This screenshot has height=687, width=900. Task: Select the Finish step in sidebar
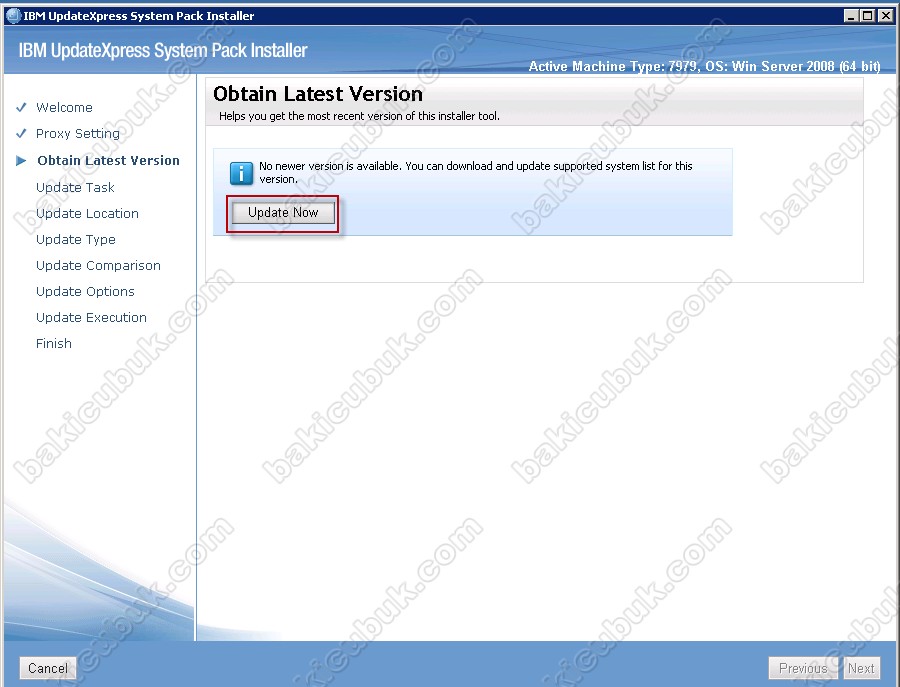pos(53,343)
